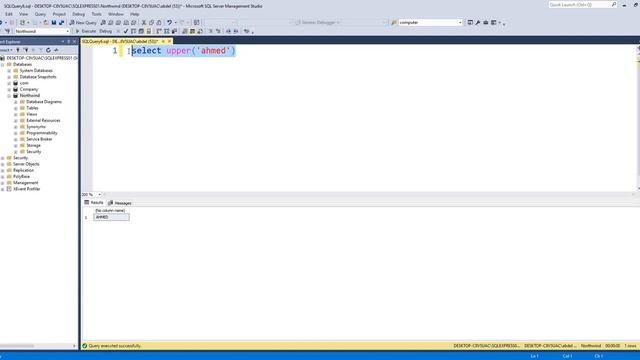Open the Toolbox icon in the toolbar
This screenshot has height=360, width=640.
(x=486, y=22)
